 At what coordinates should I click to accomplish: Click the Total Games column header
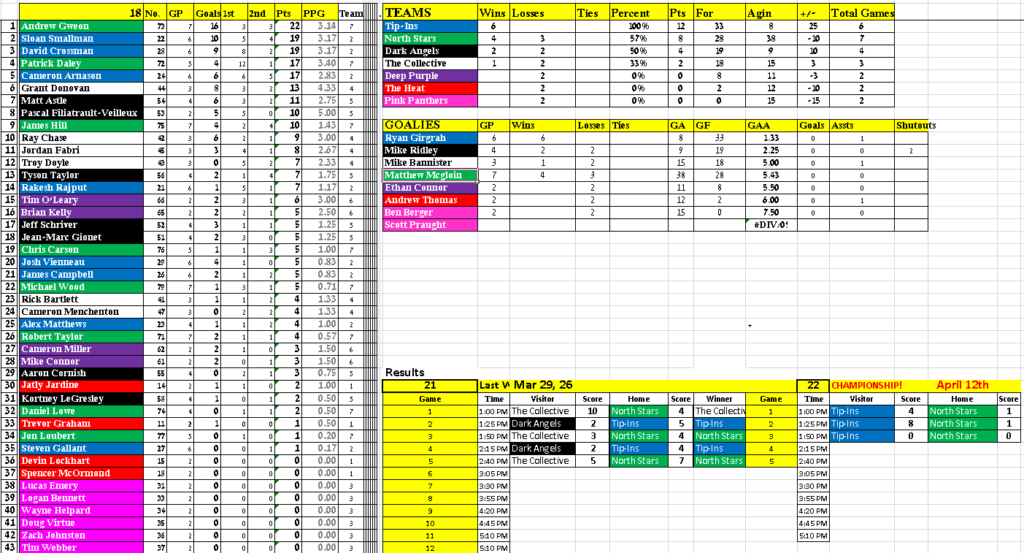point(863,13)
